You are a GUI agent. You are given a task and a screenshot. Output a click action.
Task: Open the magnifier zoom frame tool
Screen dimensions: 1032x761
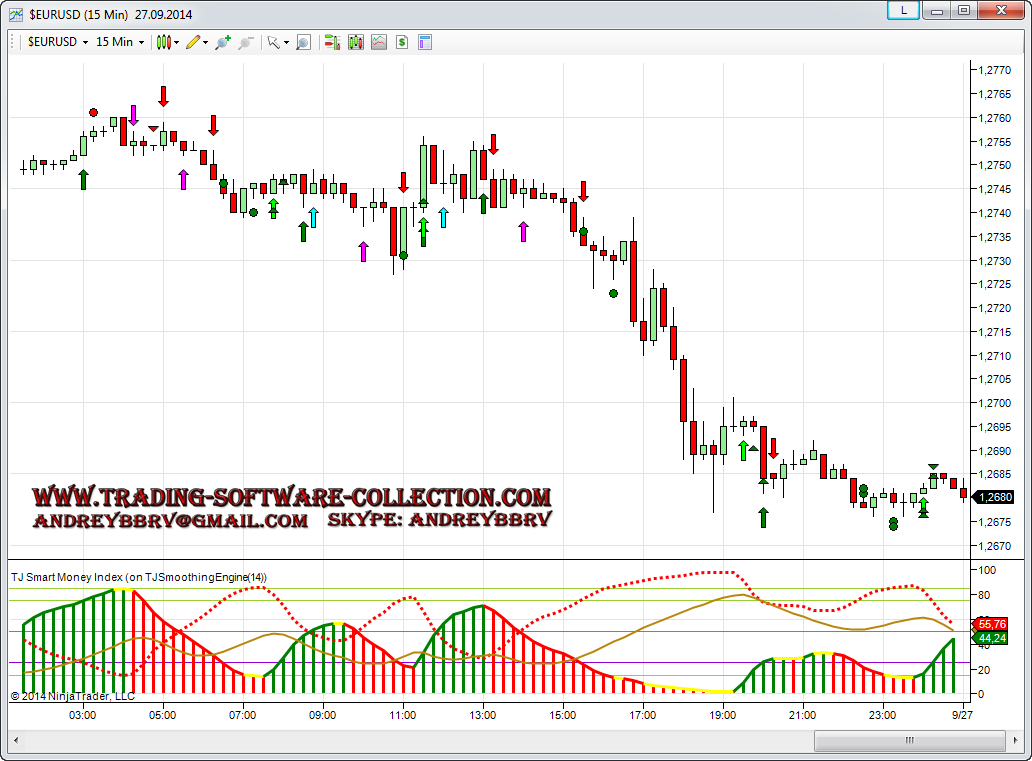point(303,42)
